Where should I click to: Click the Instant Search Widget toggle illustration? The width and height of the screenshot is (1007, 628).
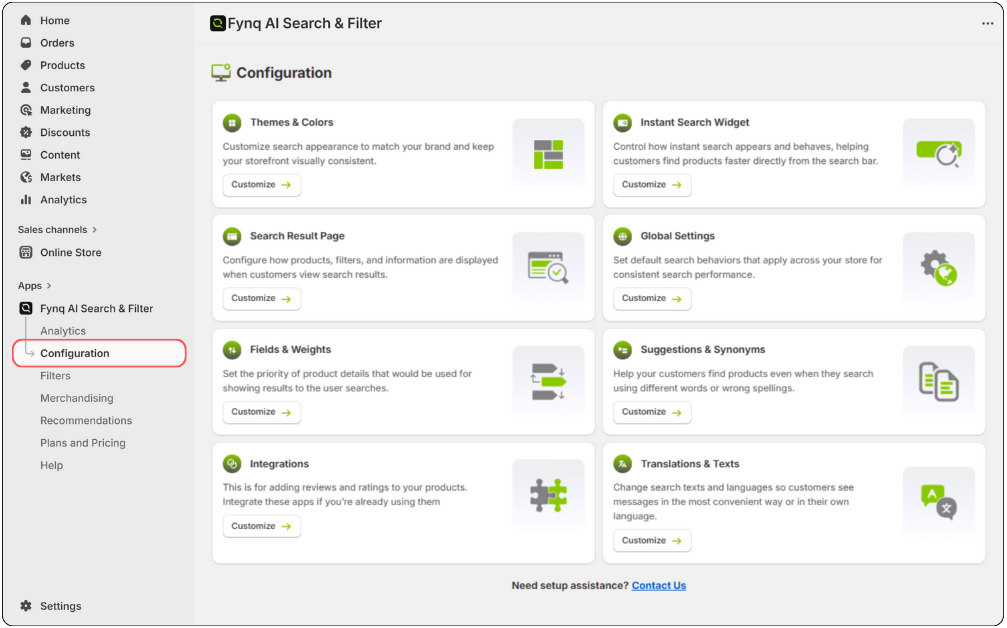tap(938, 155)
